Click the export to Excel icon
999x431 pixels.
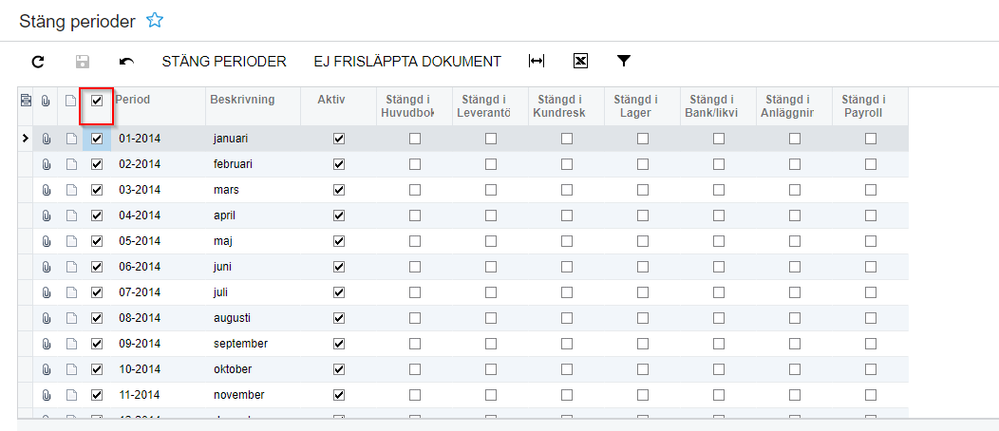(x=580, y=62)
